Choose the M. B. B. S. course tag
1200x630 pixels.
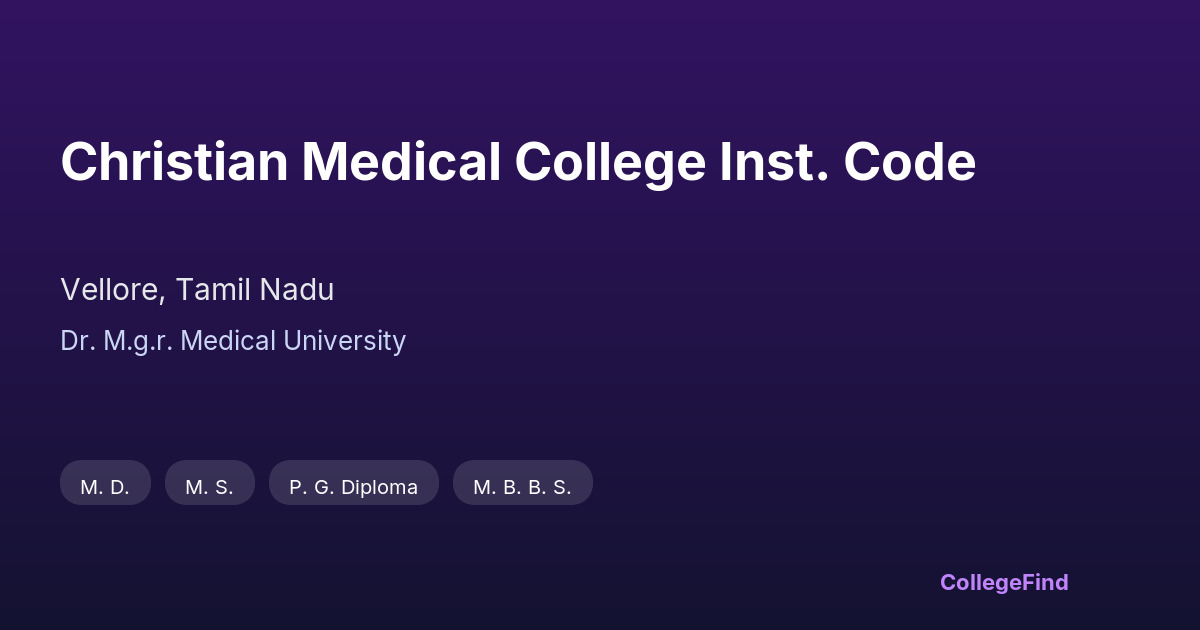[522, 487]
